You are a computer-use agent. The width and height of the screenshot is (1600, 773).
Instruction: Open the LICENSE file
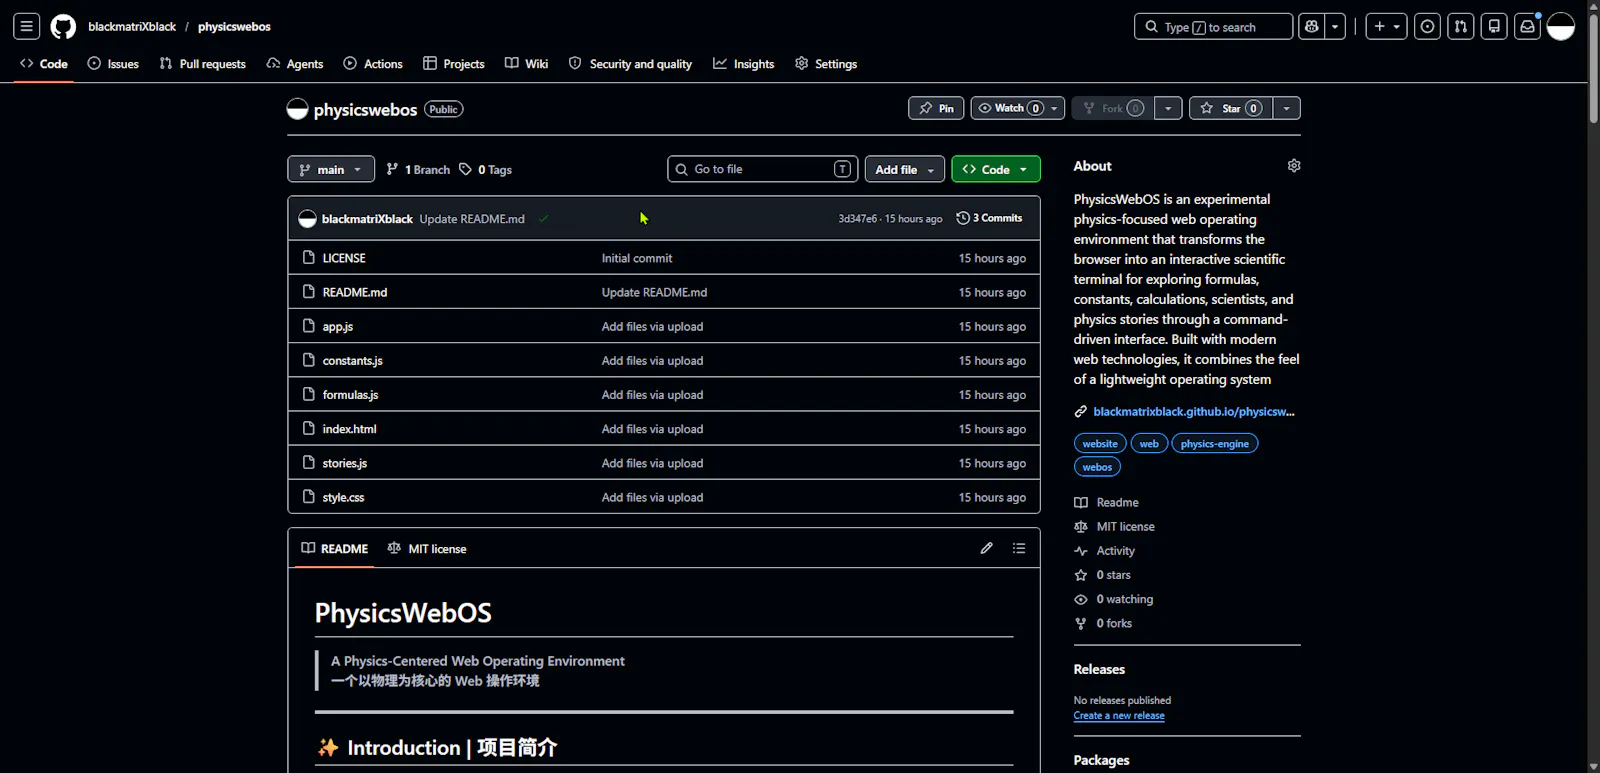click(344, 258)
